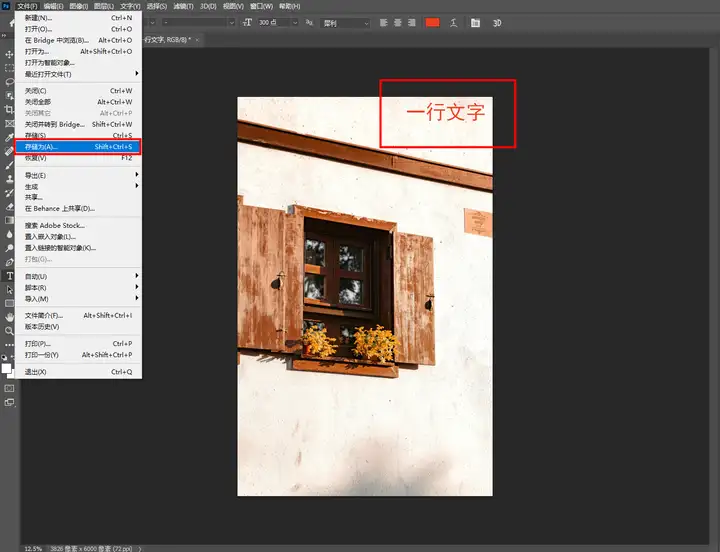The width and height of the screenshot is (720, 552).
Task: Open the Character and Paragraph panels icon
Action: (x=475, y=23)
